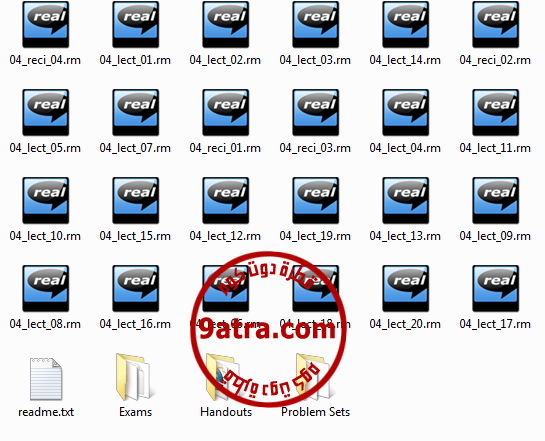Click the 04_lect_15.rm file icon
The height and width of the screenshot is (441, 545).
[136, 200]
